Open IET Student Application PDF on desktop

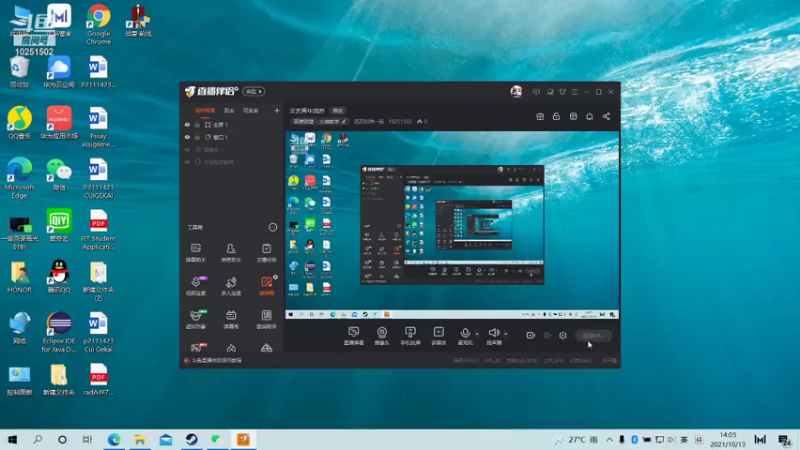[98, 230]
